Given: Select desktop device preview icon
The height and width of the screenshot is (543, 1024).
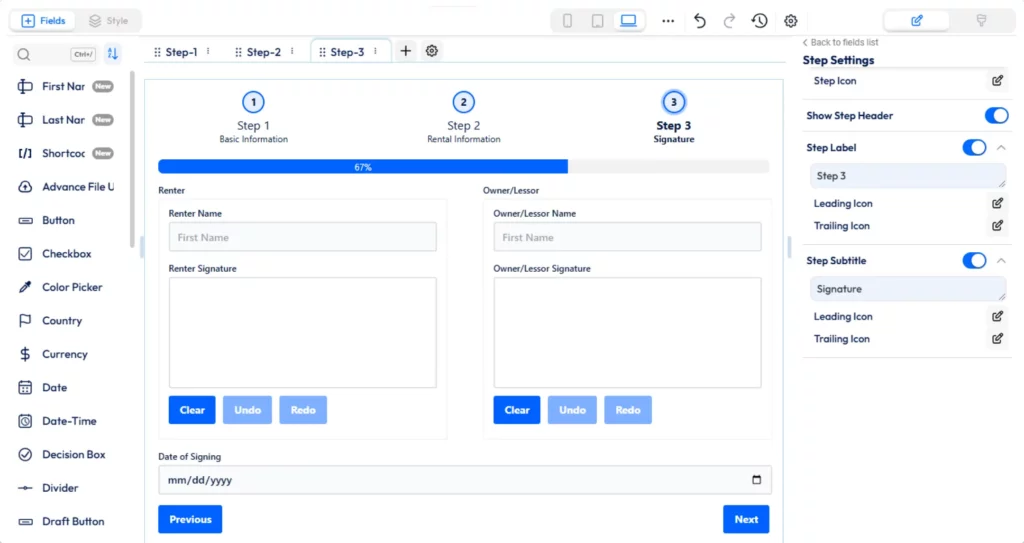Looking at the screenshot, I should coord(628,21).
